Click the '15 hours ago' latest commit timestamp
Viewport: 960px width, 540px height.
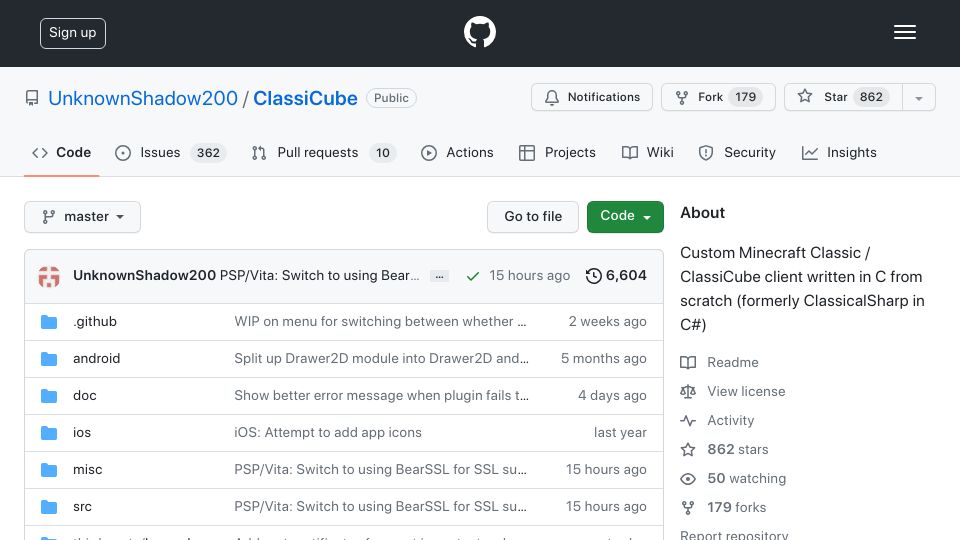tap(530, 276)
